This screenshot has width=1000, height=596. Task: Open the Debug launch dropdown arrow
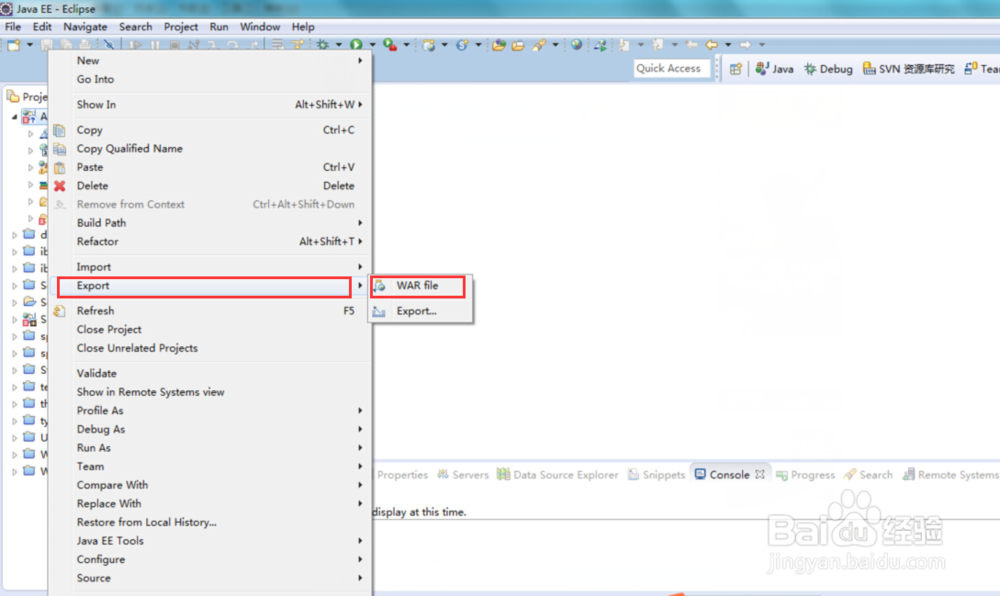339,45
